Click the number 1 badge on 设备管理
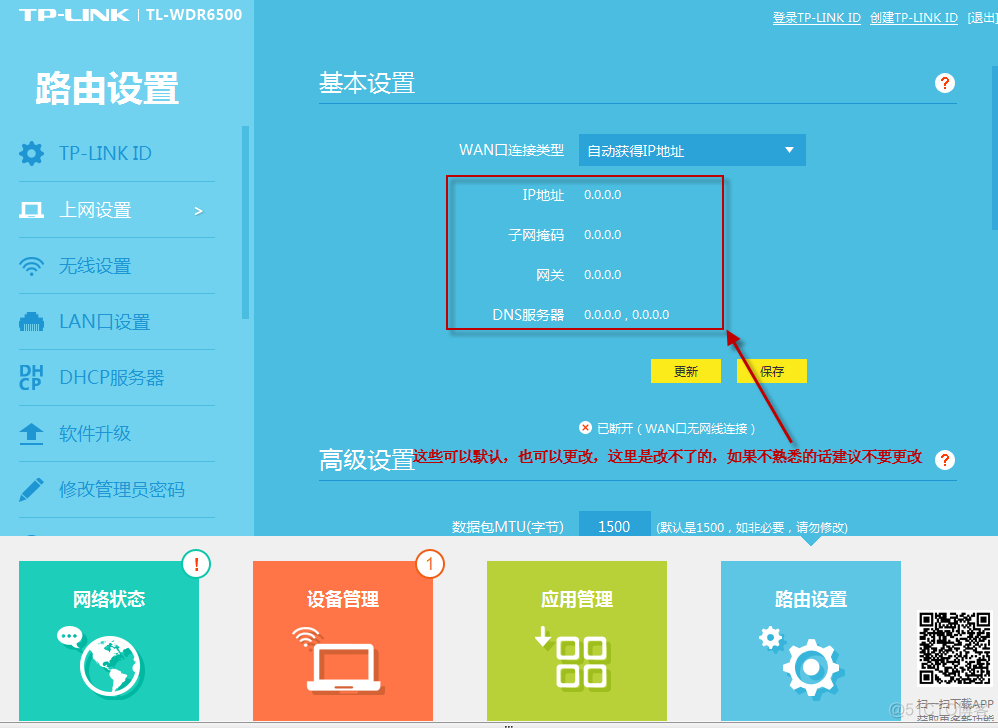 430,564
